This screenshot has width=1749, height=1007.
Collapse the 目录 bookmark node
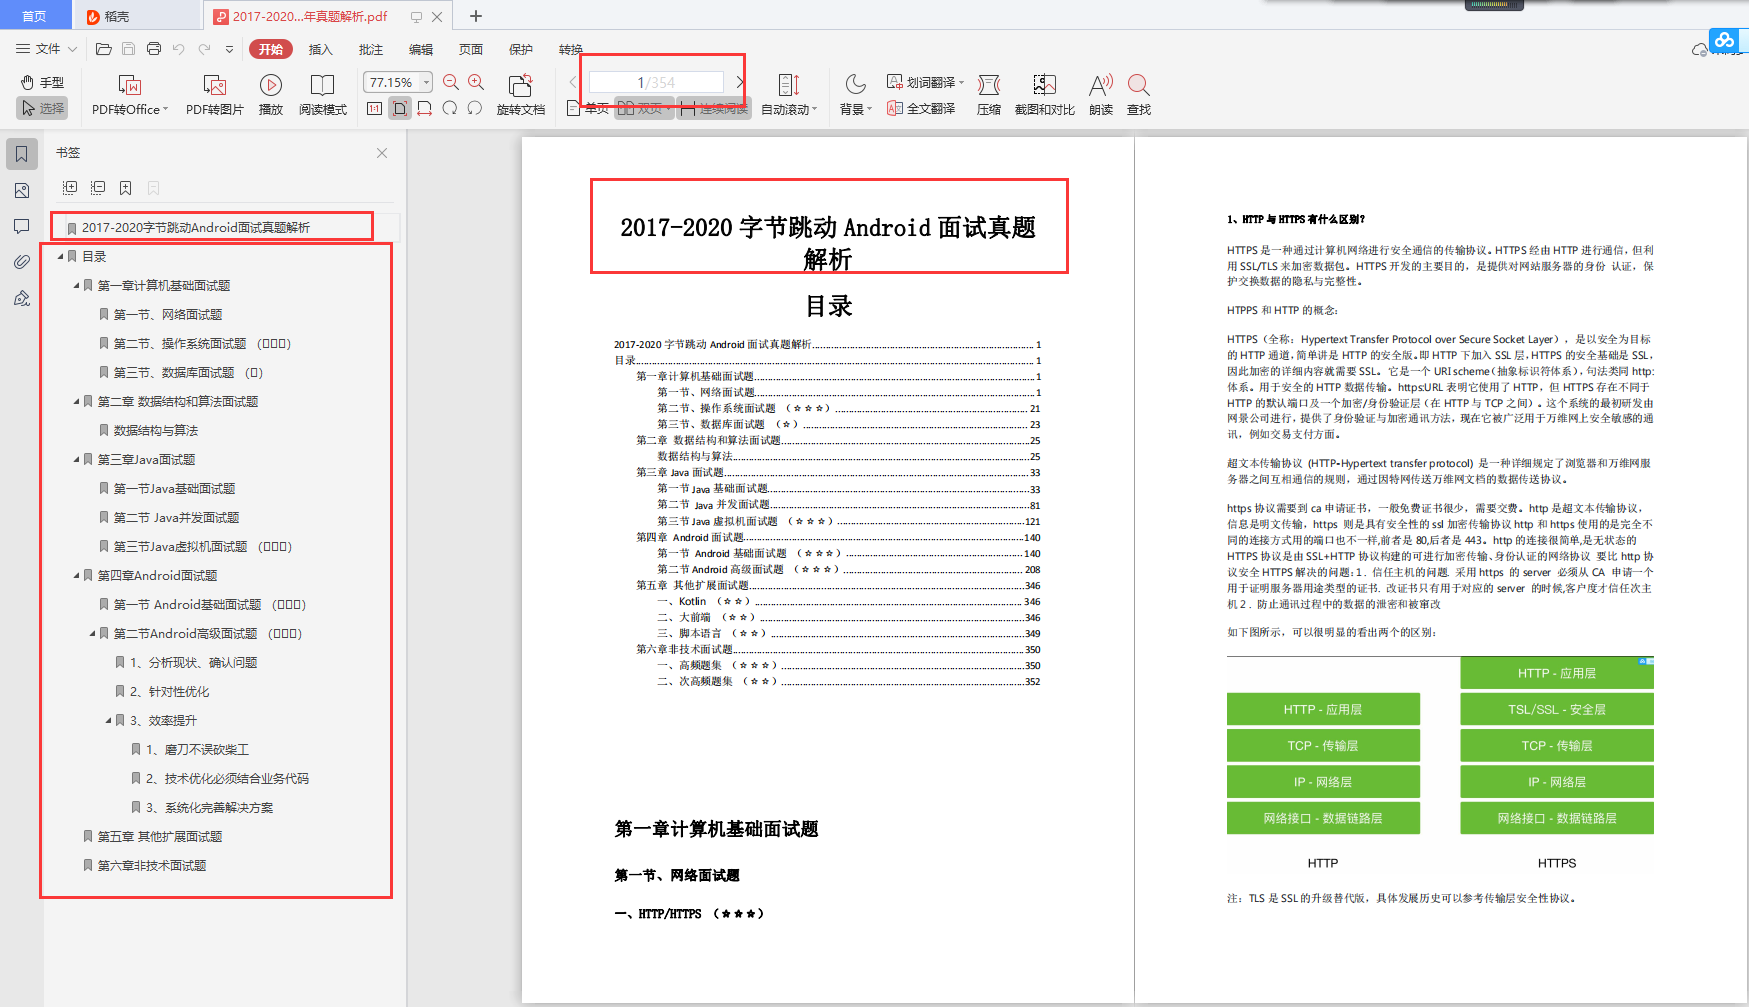(60, 256)
